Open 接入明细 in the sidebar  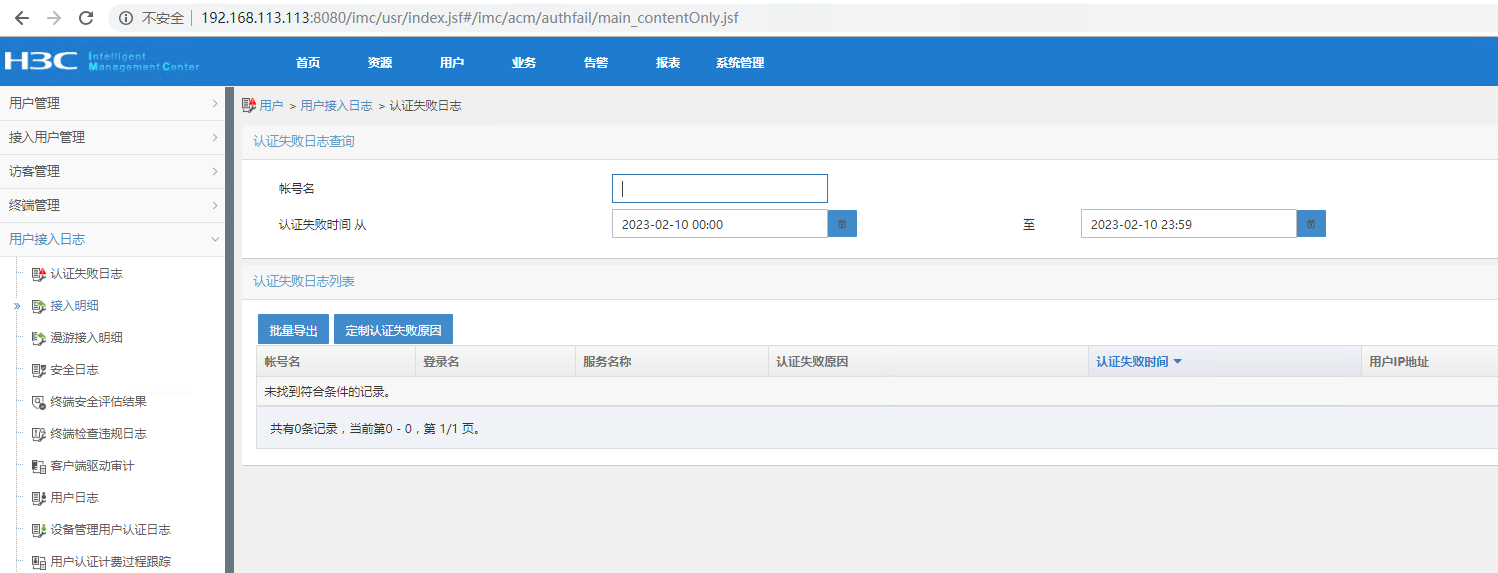(75, 306)
